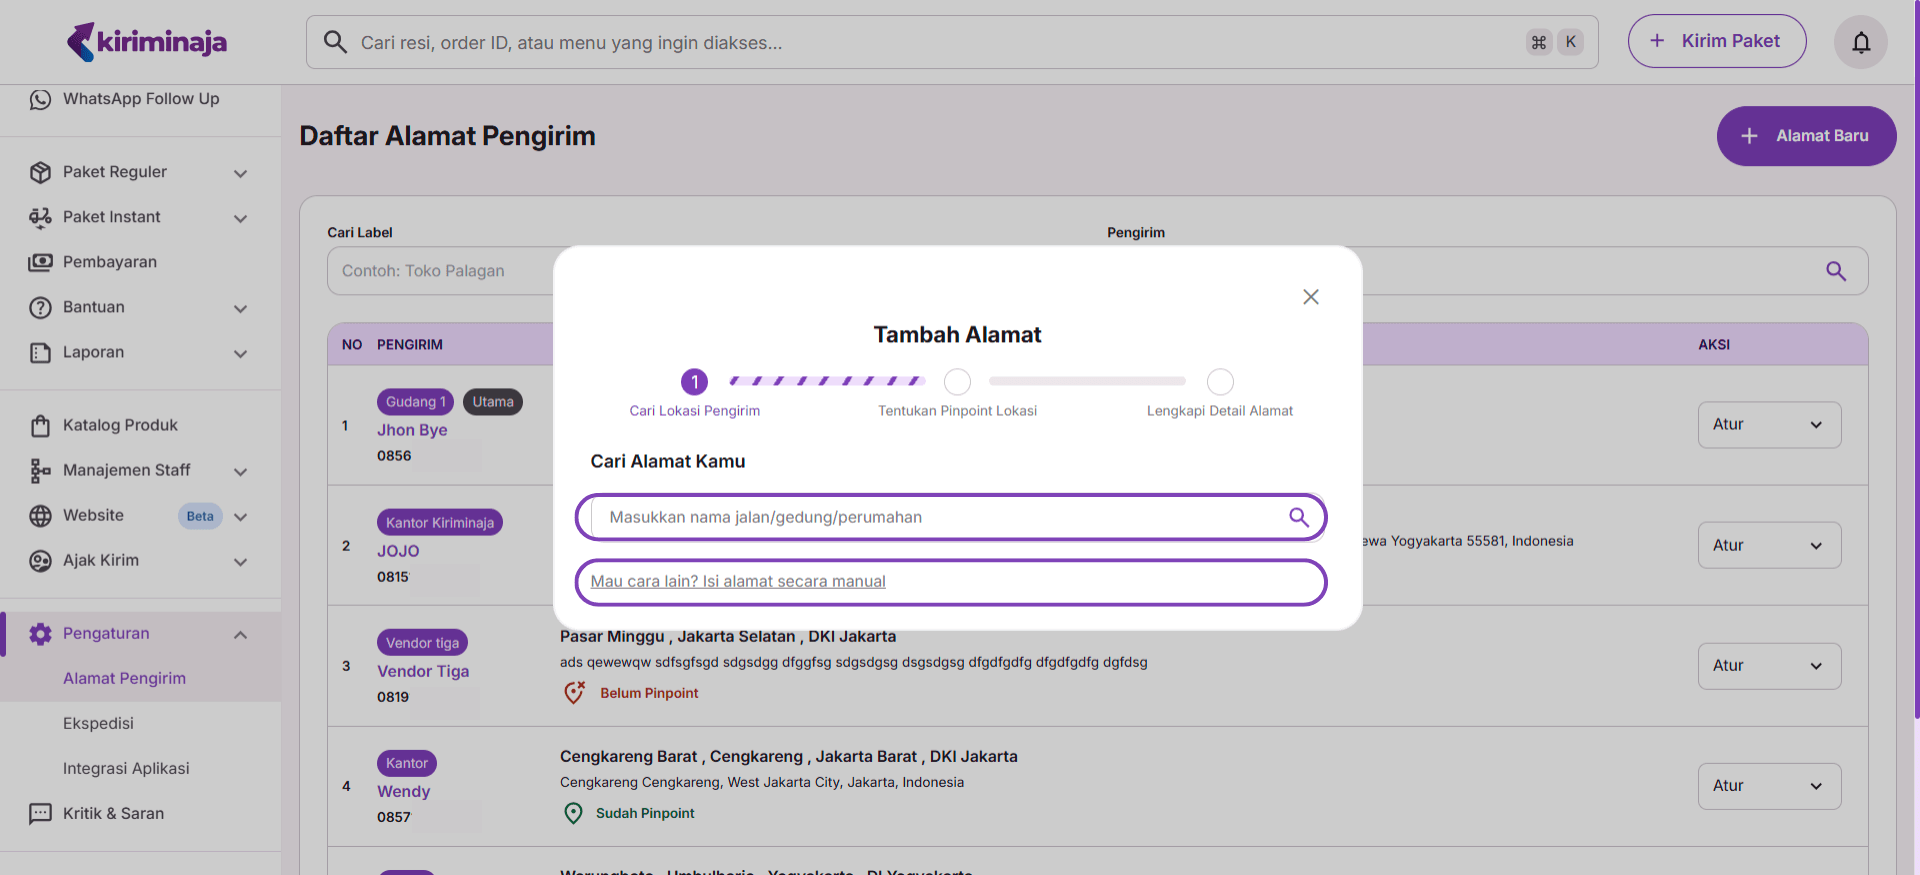Click the notification bell icon
The image size is (1920, 875).
coord(1860,42)
